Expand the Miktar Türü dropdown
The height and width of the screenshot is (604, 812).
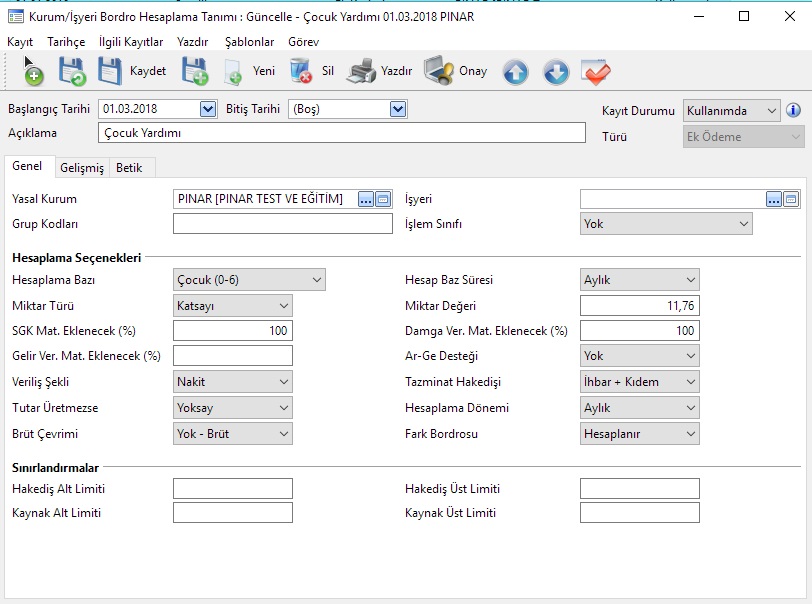(x=233, y=306)
